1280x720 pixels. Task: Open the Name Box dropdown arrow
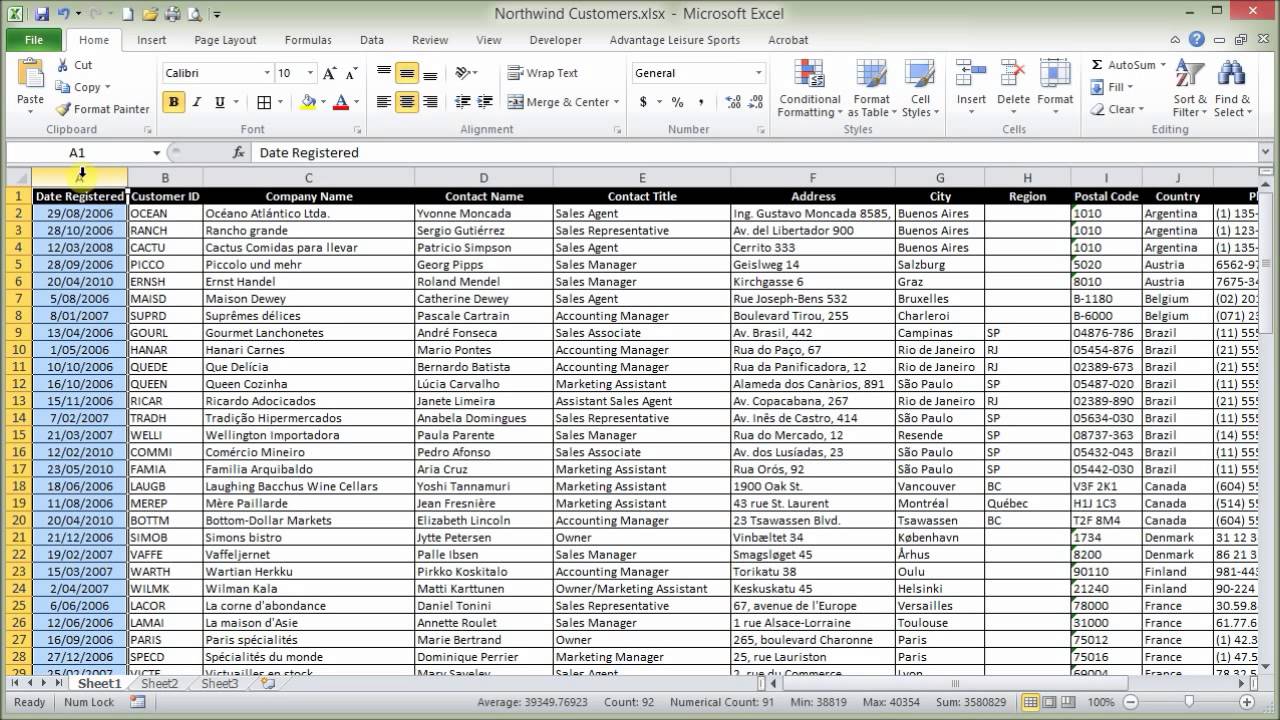(x=156, y=152)
